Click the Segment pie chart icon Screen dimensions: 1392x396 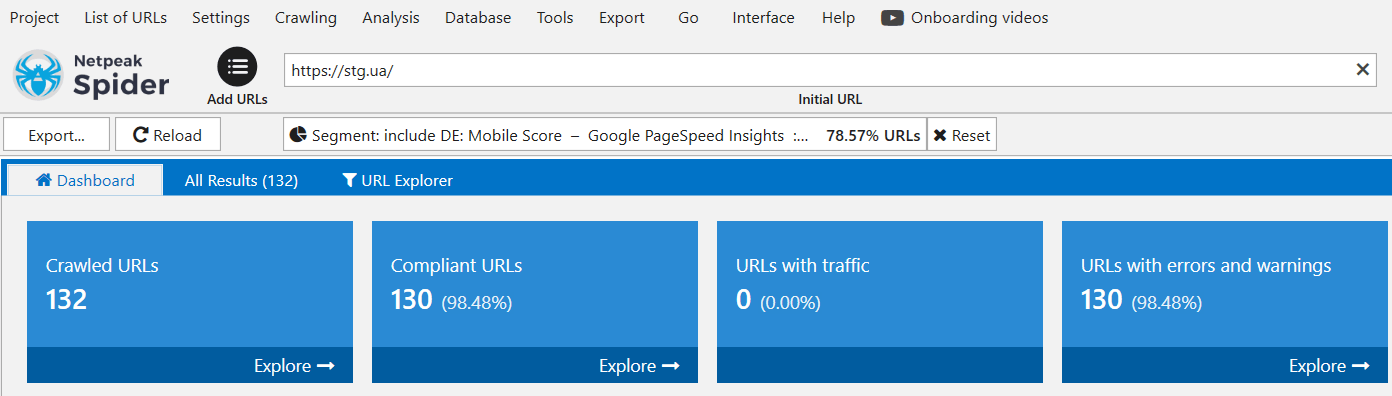[299, 135]
